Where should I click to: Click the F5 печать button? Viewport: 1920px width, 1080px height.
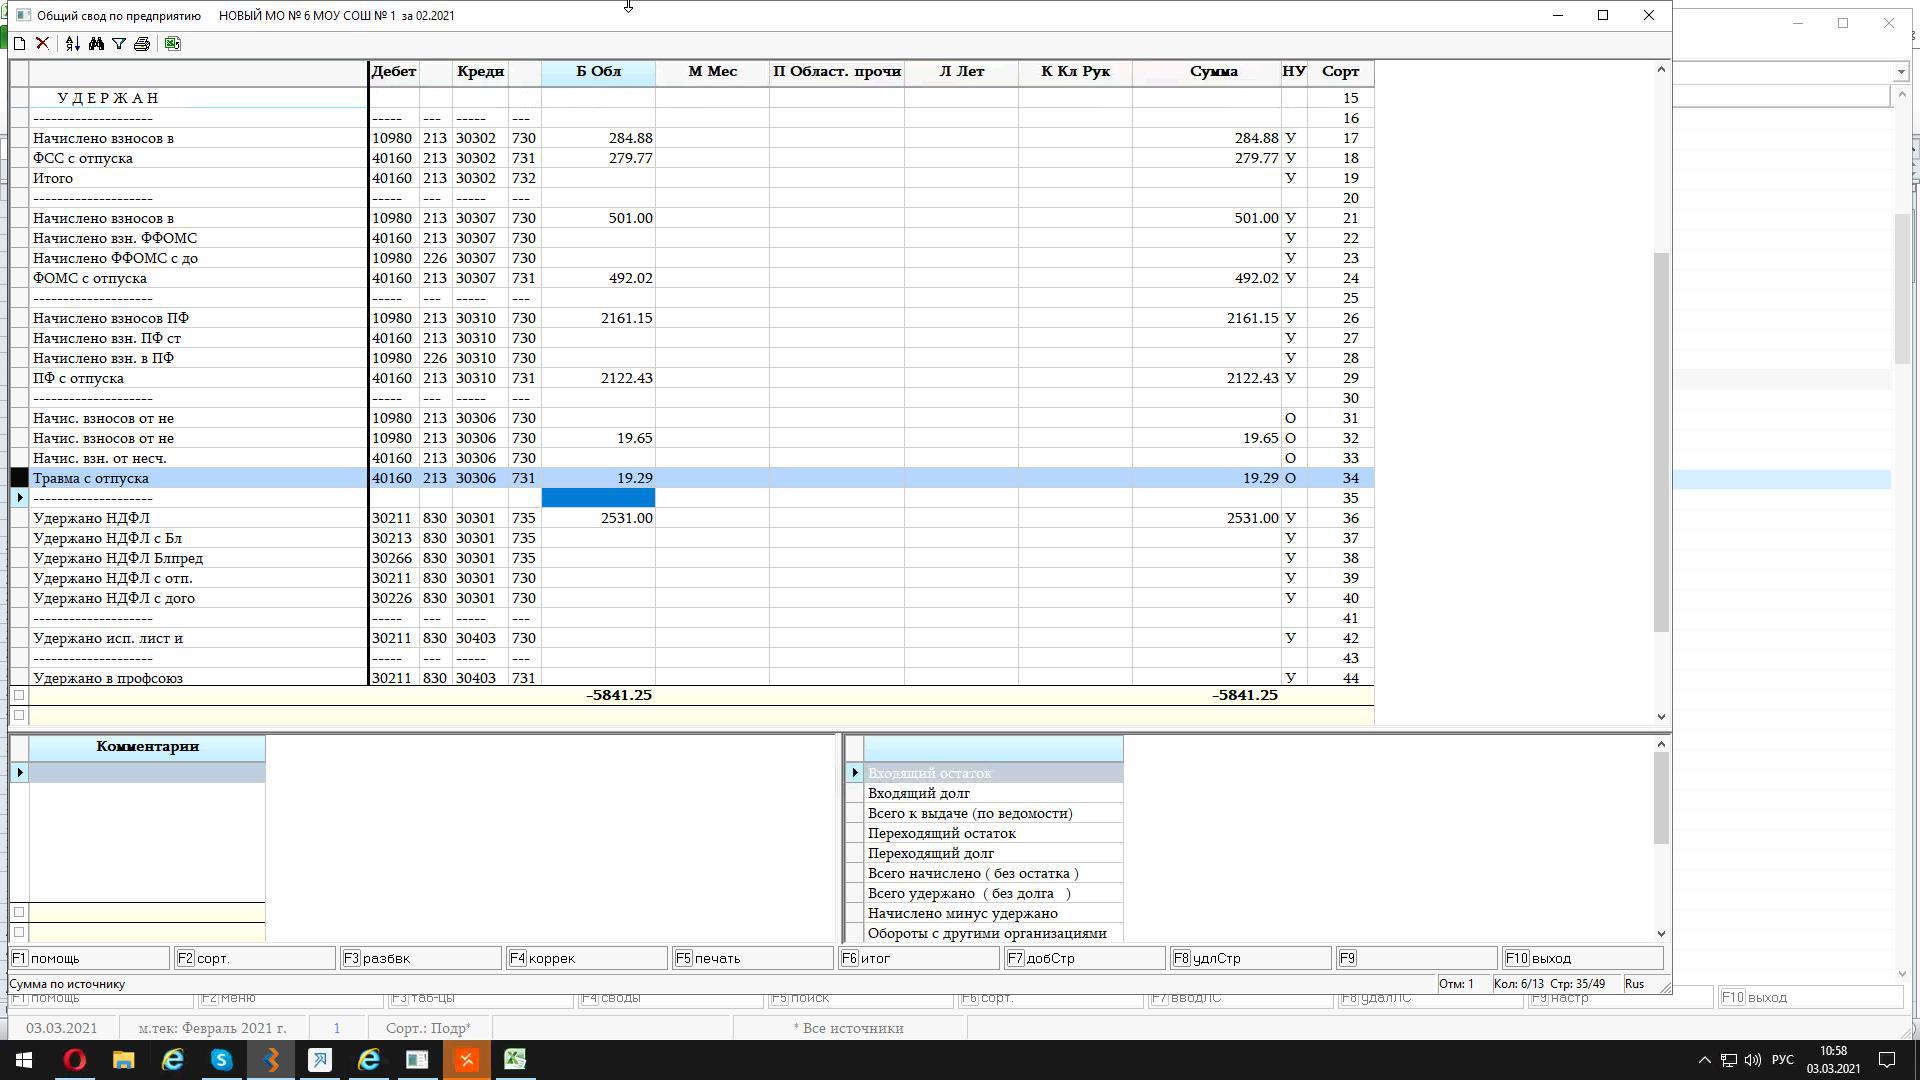tap(753, 958)
